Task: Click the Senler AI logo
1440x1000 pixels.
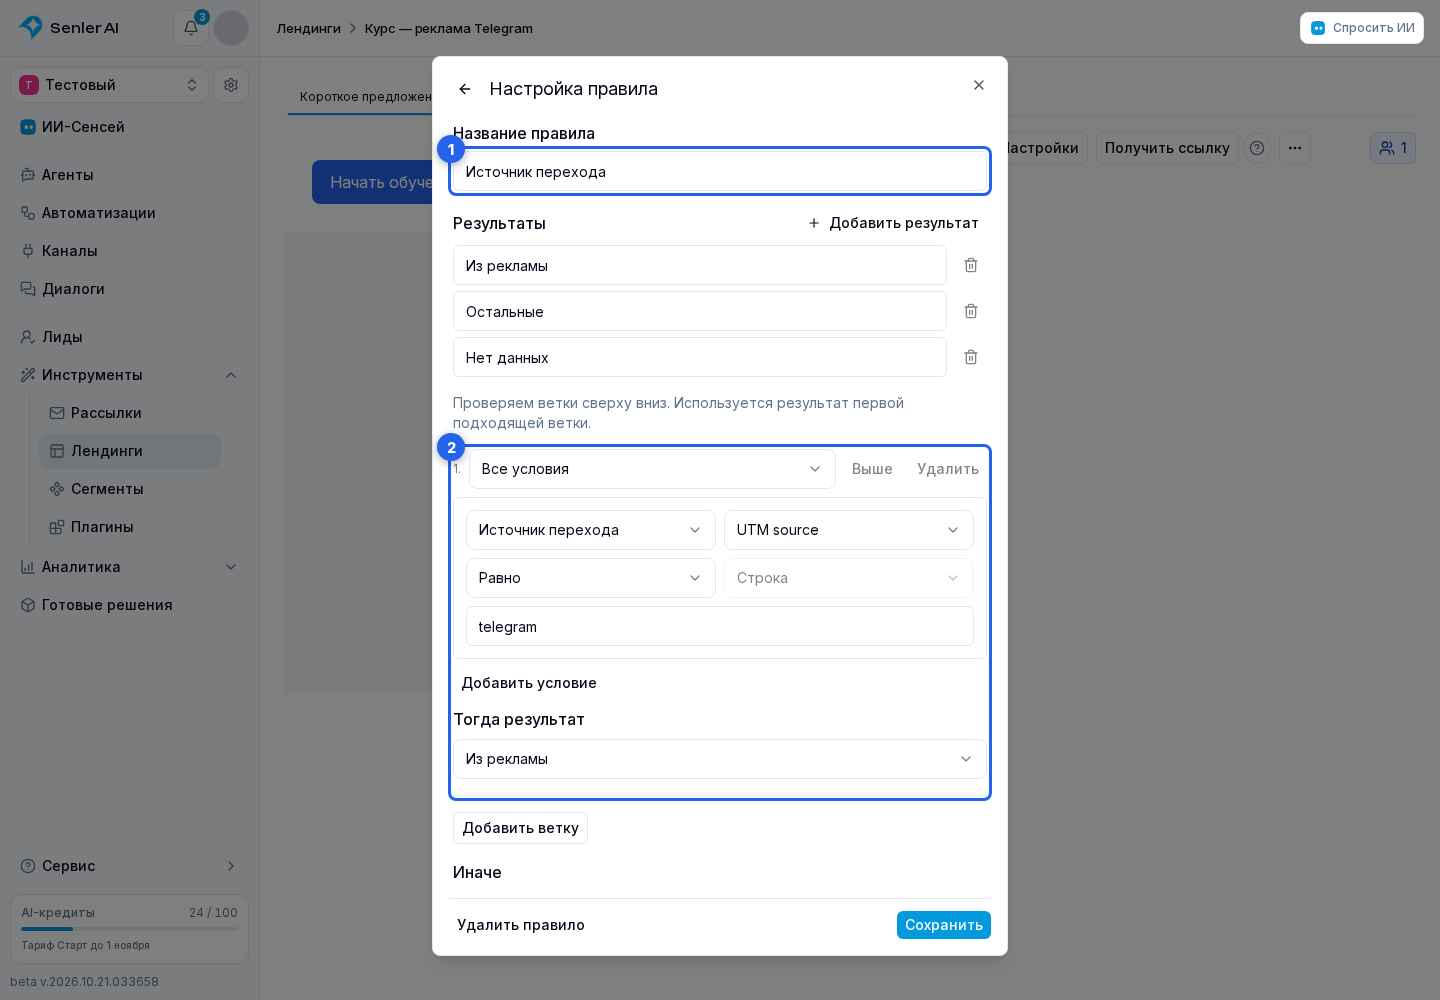Action: point(69,28)
